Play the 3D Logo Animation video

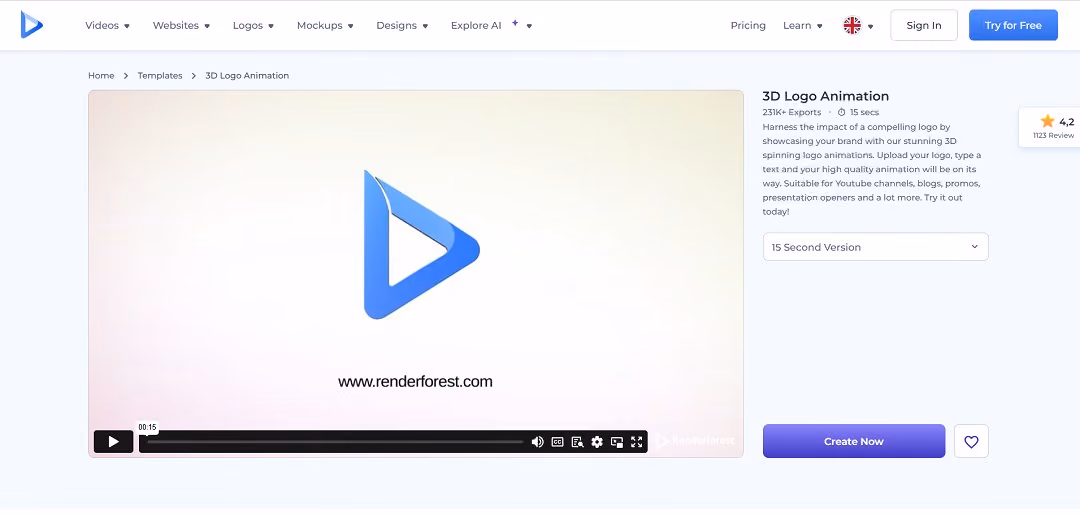coord(114,442)
